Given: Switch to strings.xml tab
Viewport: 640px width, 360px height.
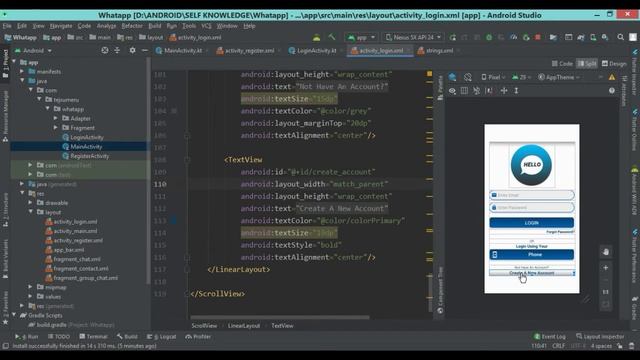Looking at the screenshot, I should coord(439,51).
